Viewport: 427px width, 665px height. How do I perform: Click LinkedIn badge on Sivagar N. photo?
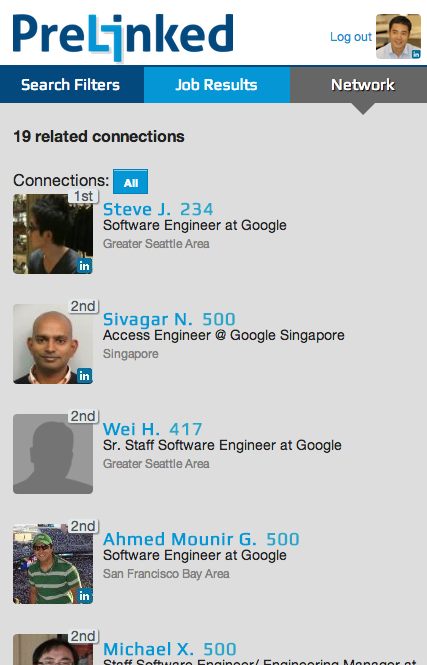click(84, 376)
